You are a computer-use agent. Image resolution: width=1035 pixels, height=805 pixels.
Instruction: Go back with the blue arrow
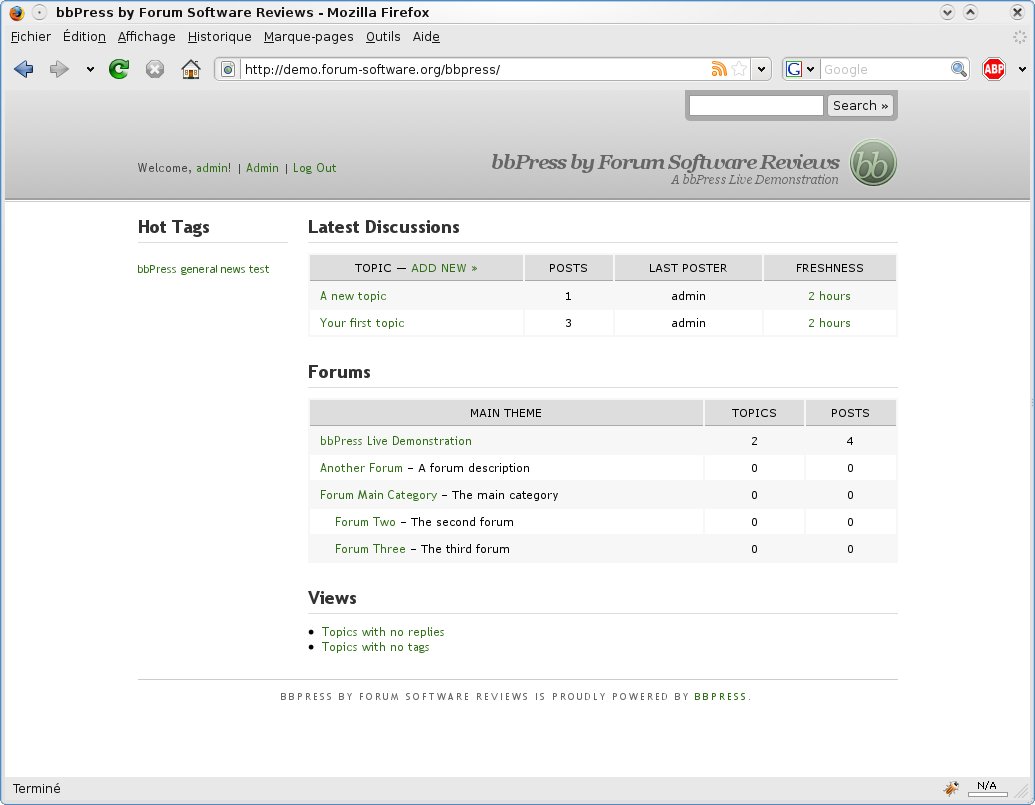coord(24,69)
